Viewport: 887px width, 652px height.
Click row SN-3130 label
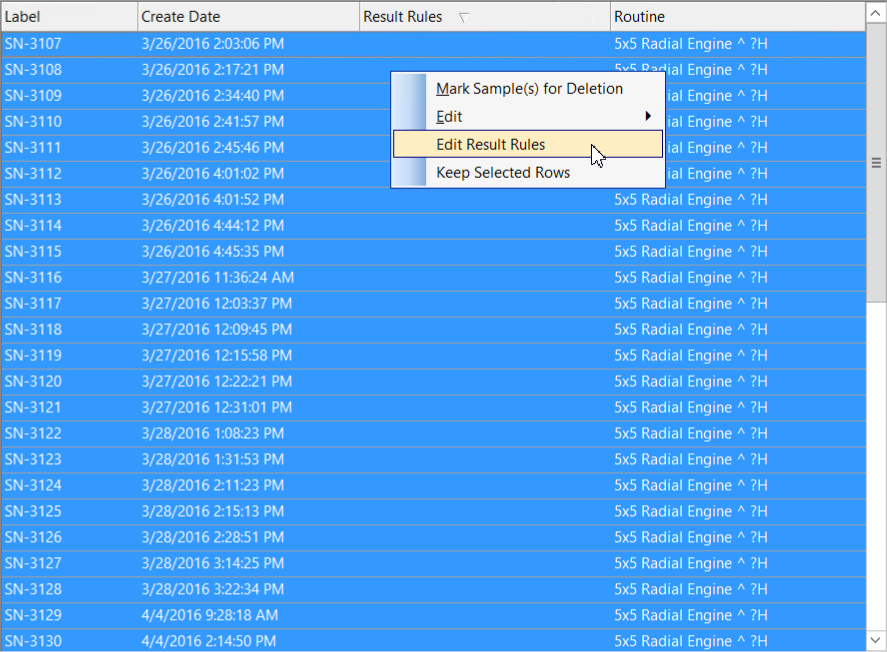(x=33, y=641)
